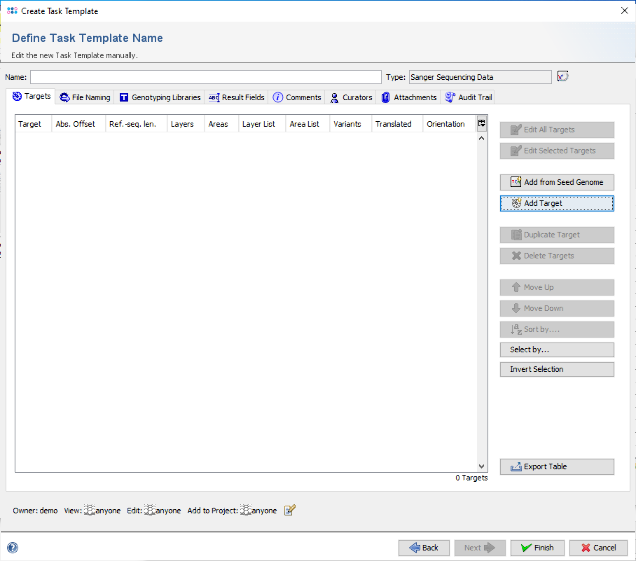Click the Translated column header
The height and width of the screenshot is (561, 636).
(x=397, y=124)
